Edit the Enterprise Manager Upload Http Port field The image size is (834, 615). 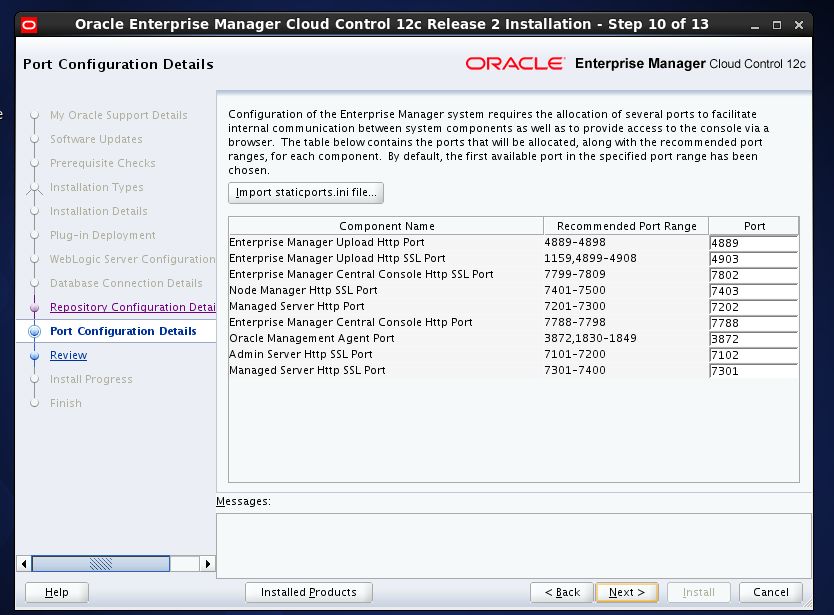click(753, 243)
